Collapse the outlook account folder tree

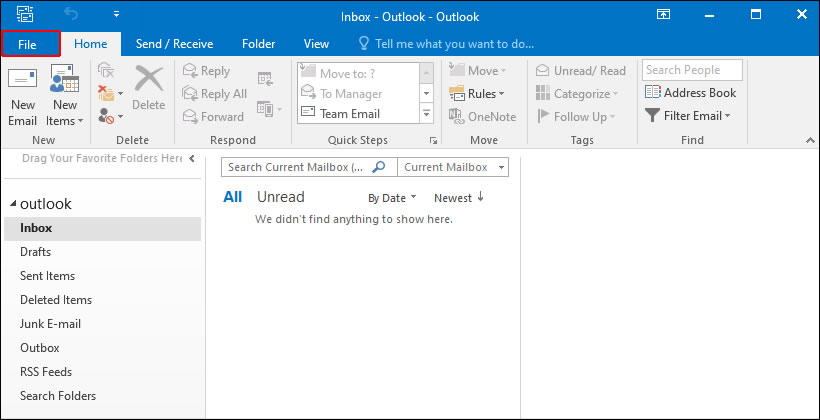click(x=12, y=204)
